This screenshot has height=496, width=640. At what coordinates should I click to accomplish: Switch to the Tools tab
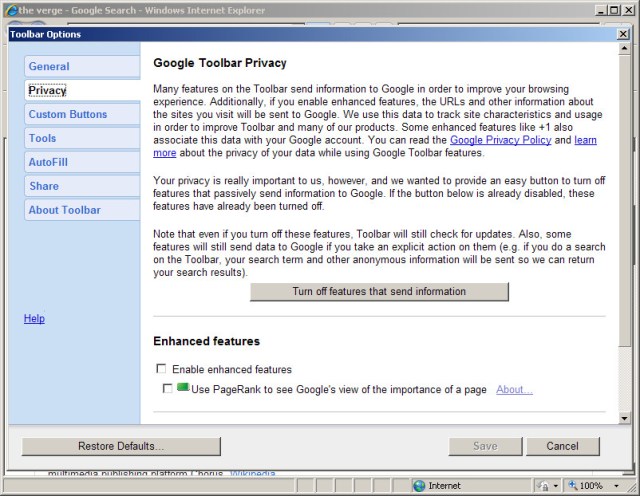tap(82, 138)
